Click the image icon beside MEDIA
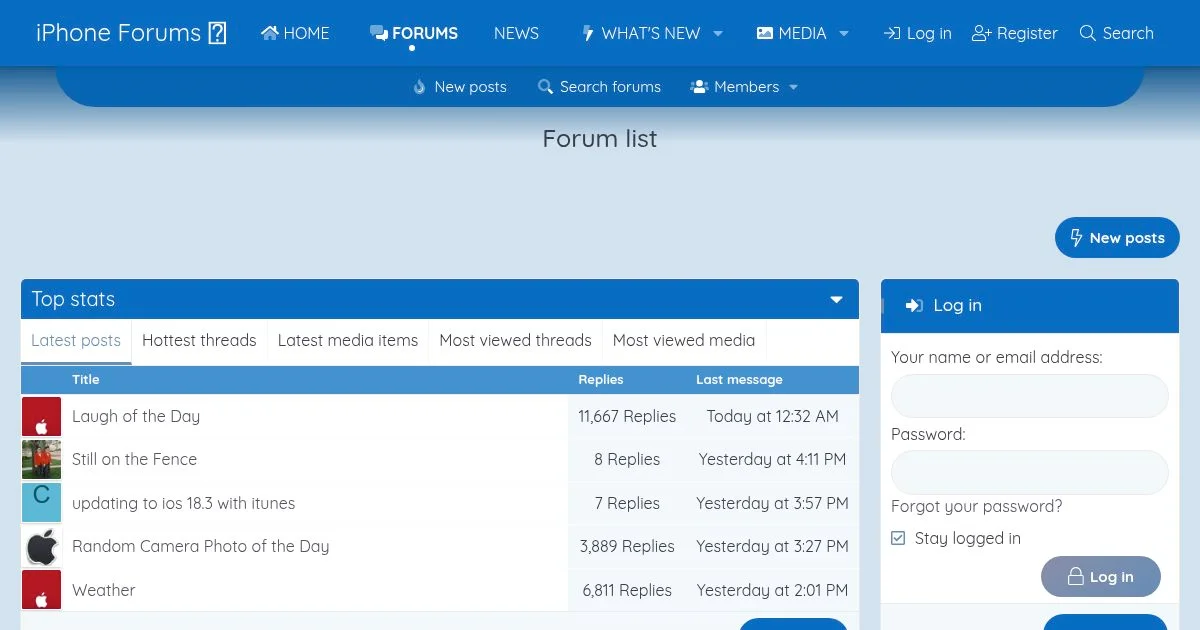This screenshot has height=630, width=1200. pyautogui.click(x=765, y=33)
